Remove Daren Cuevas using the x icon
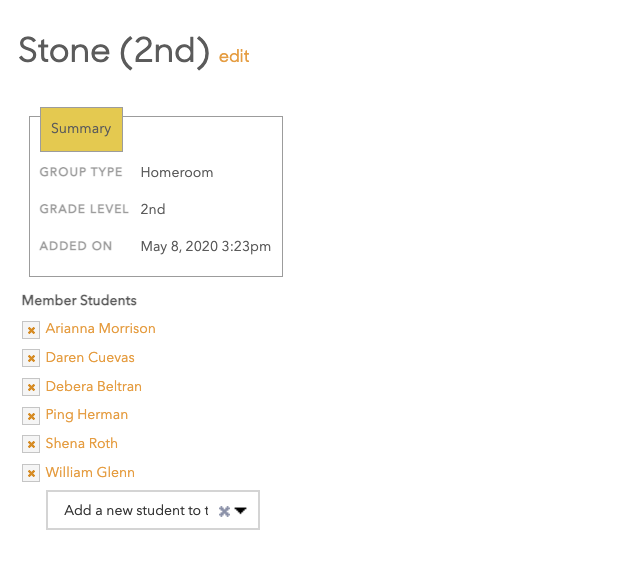This screenshot has height=572, width=634. [31, 358]
